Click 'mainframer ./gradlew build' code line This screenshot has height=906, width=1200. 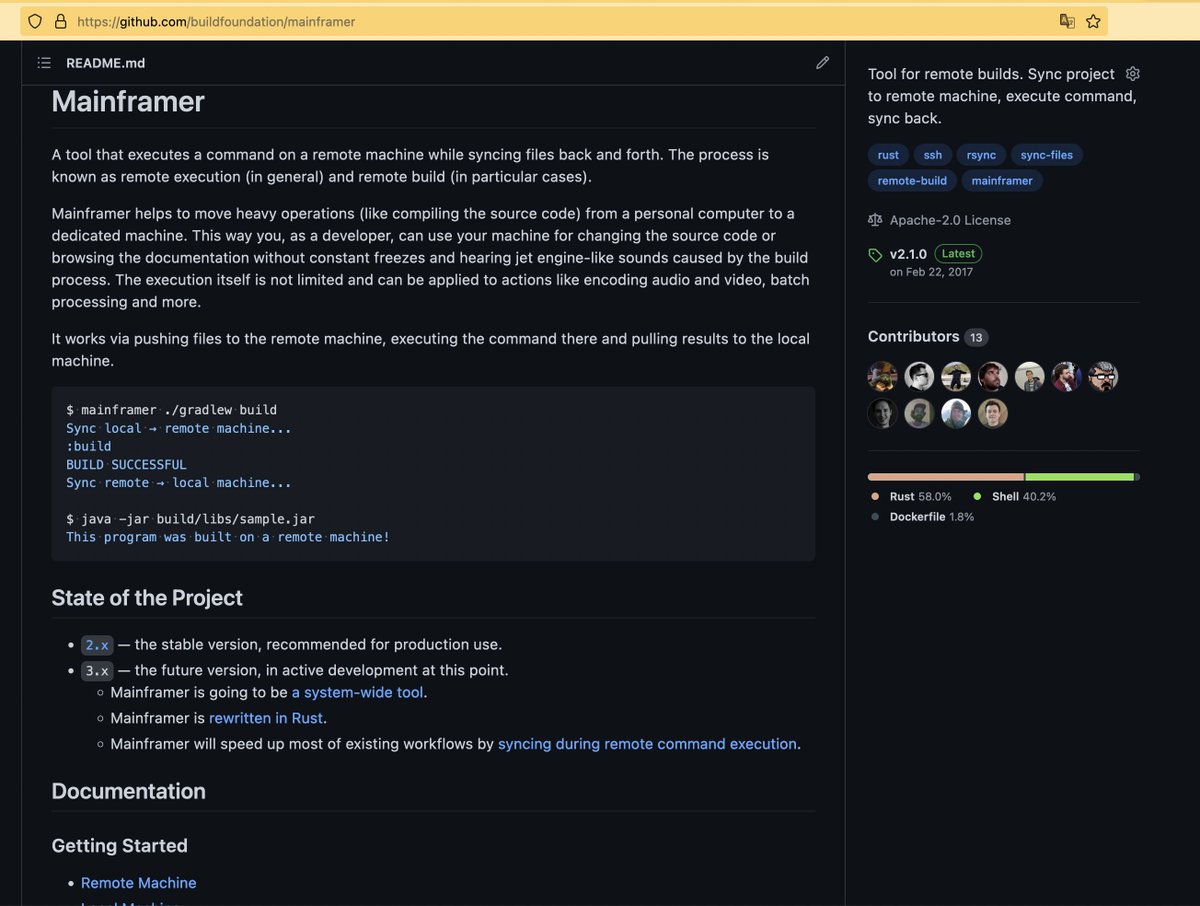[172, 410]
